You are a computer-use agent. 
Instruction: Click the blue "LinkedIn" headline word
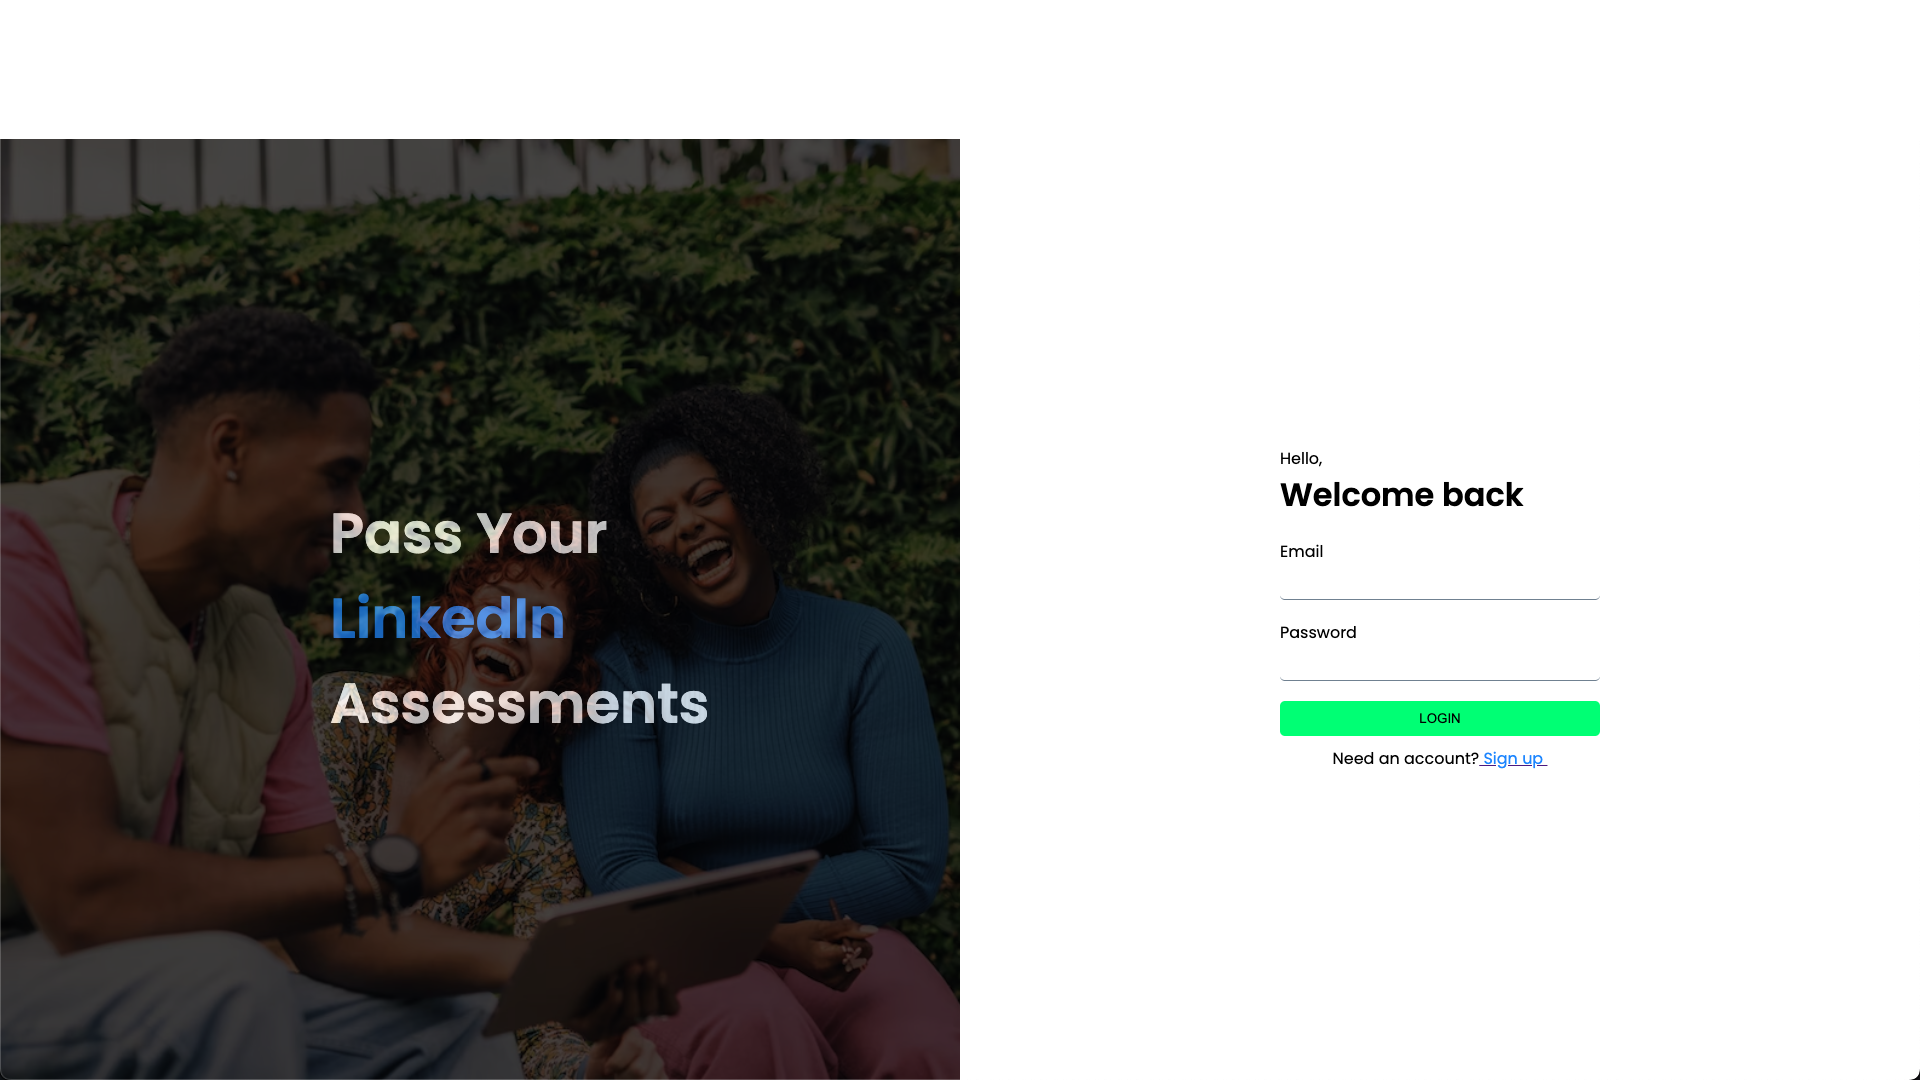coord(448,618)
